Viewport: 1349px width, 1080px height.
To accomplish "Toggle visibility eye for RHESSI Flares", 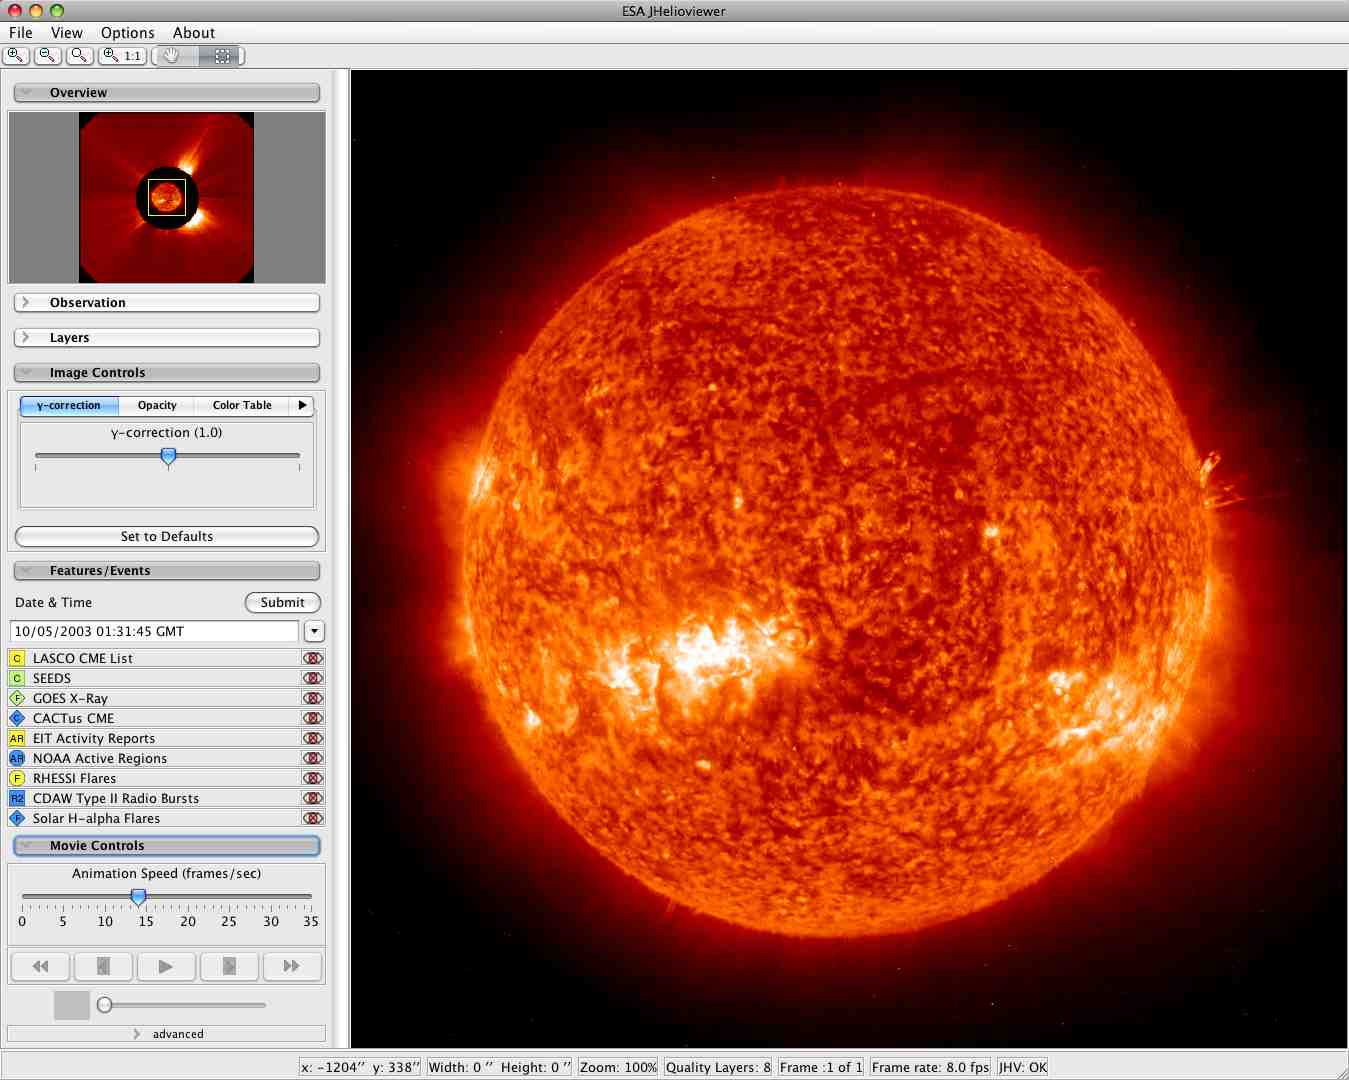I will 313,778.
